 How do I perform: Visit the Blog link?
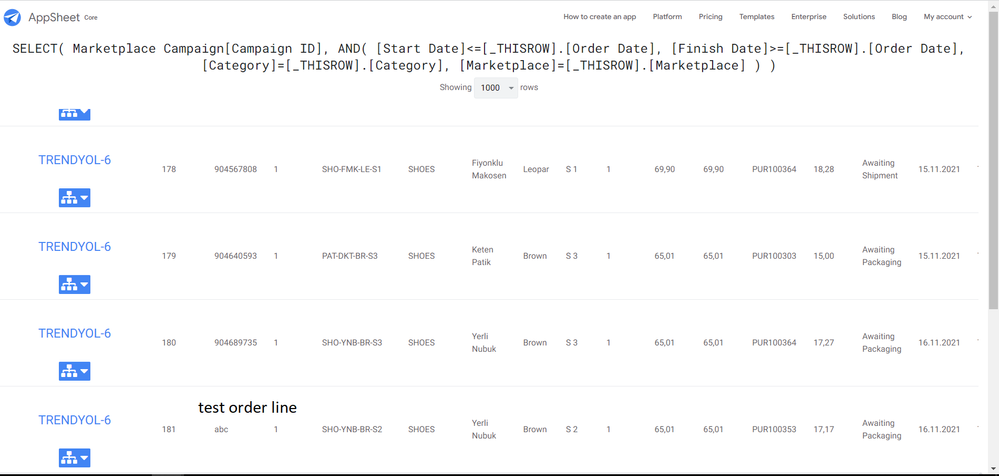click(899, 17)
